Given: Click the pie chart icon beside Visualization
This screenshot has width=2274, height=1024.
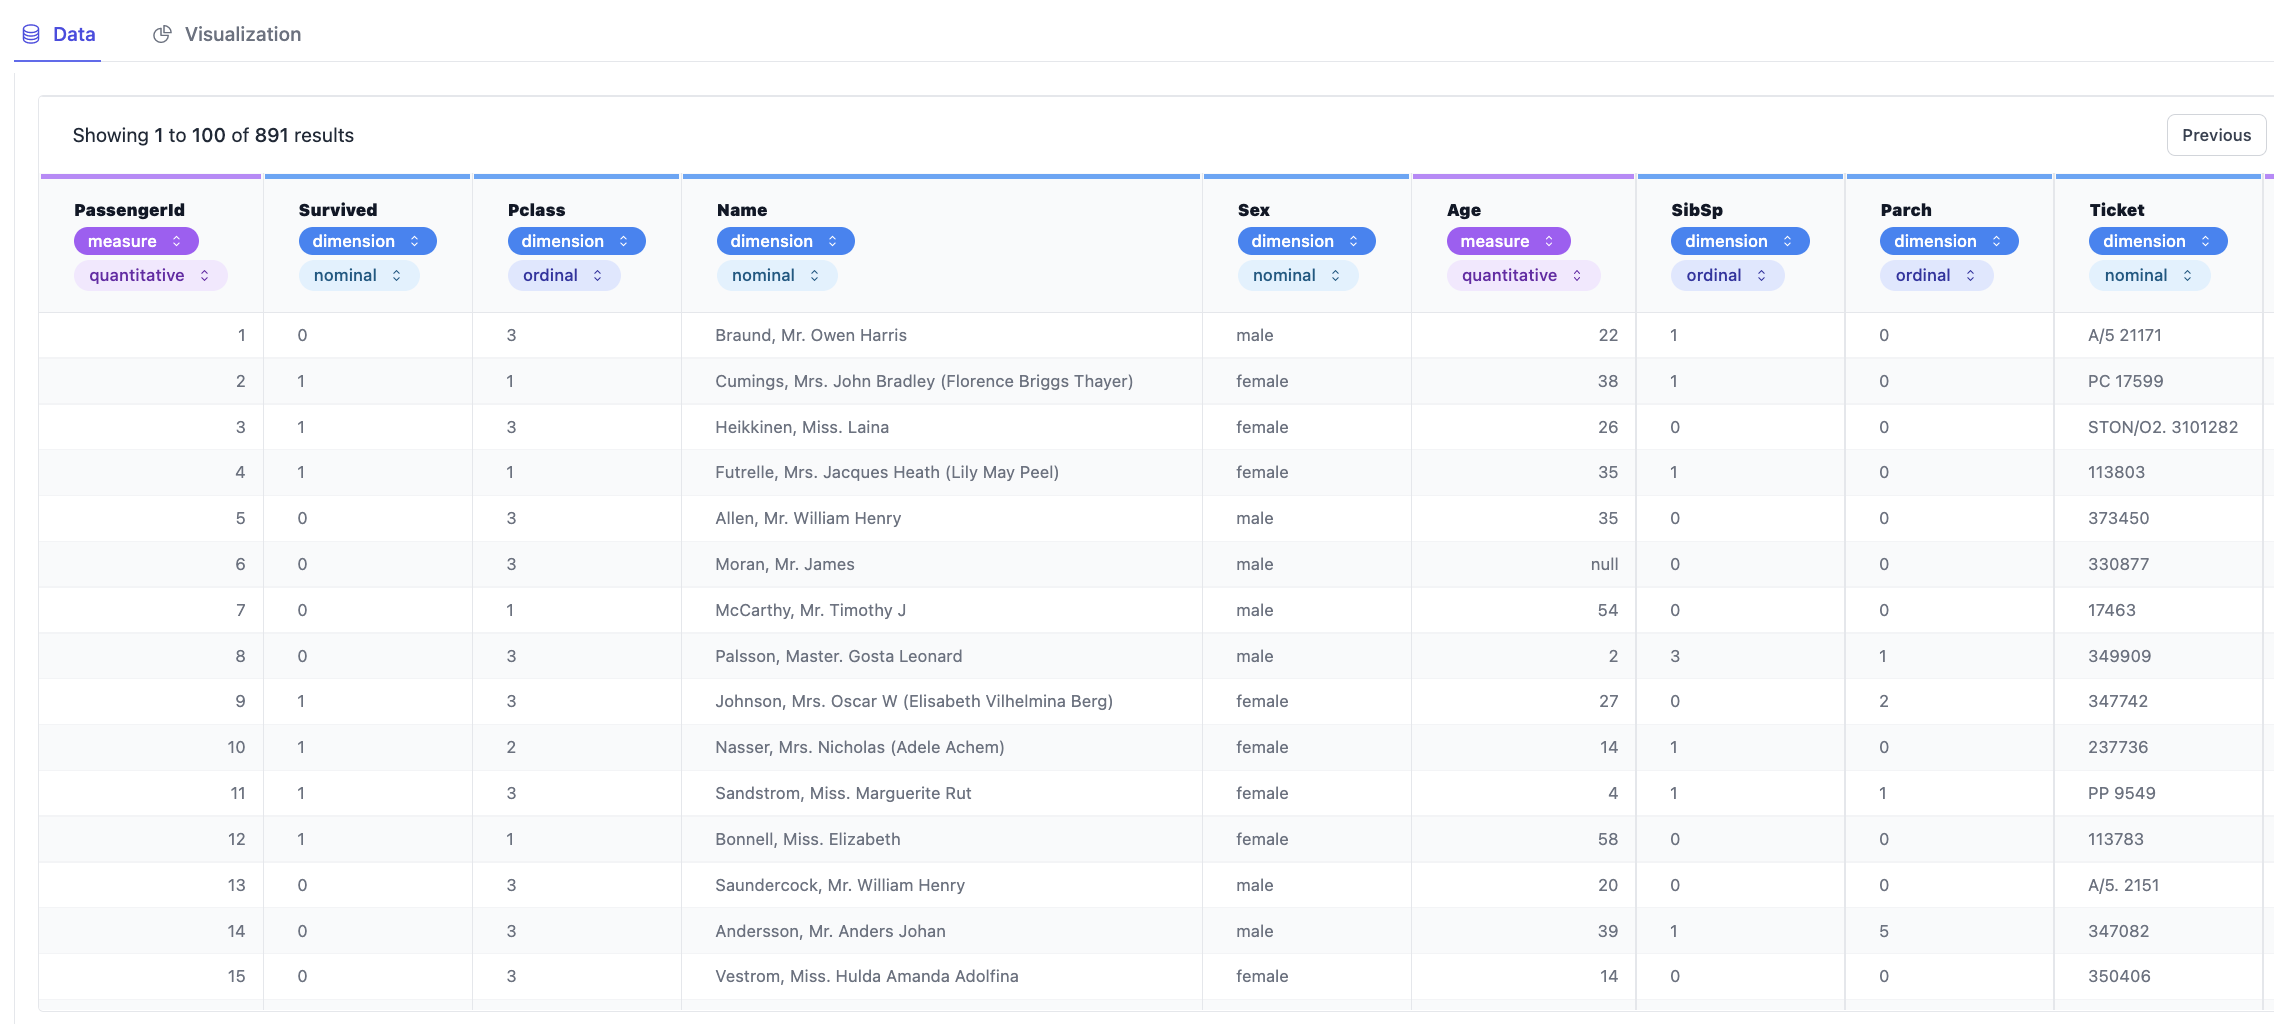Looking at the screenshot, I should point(161,34).
